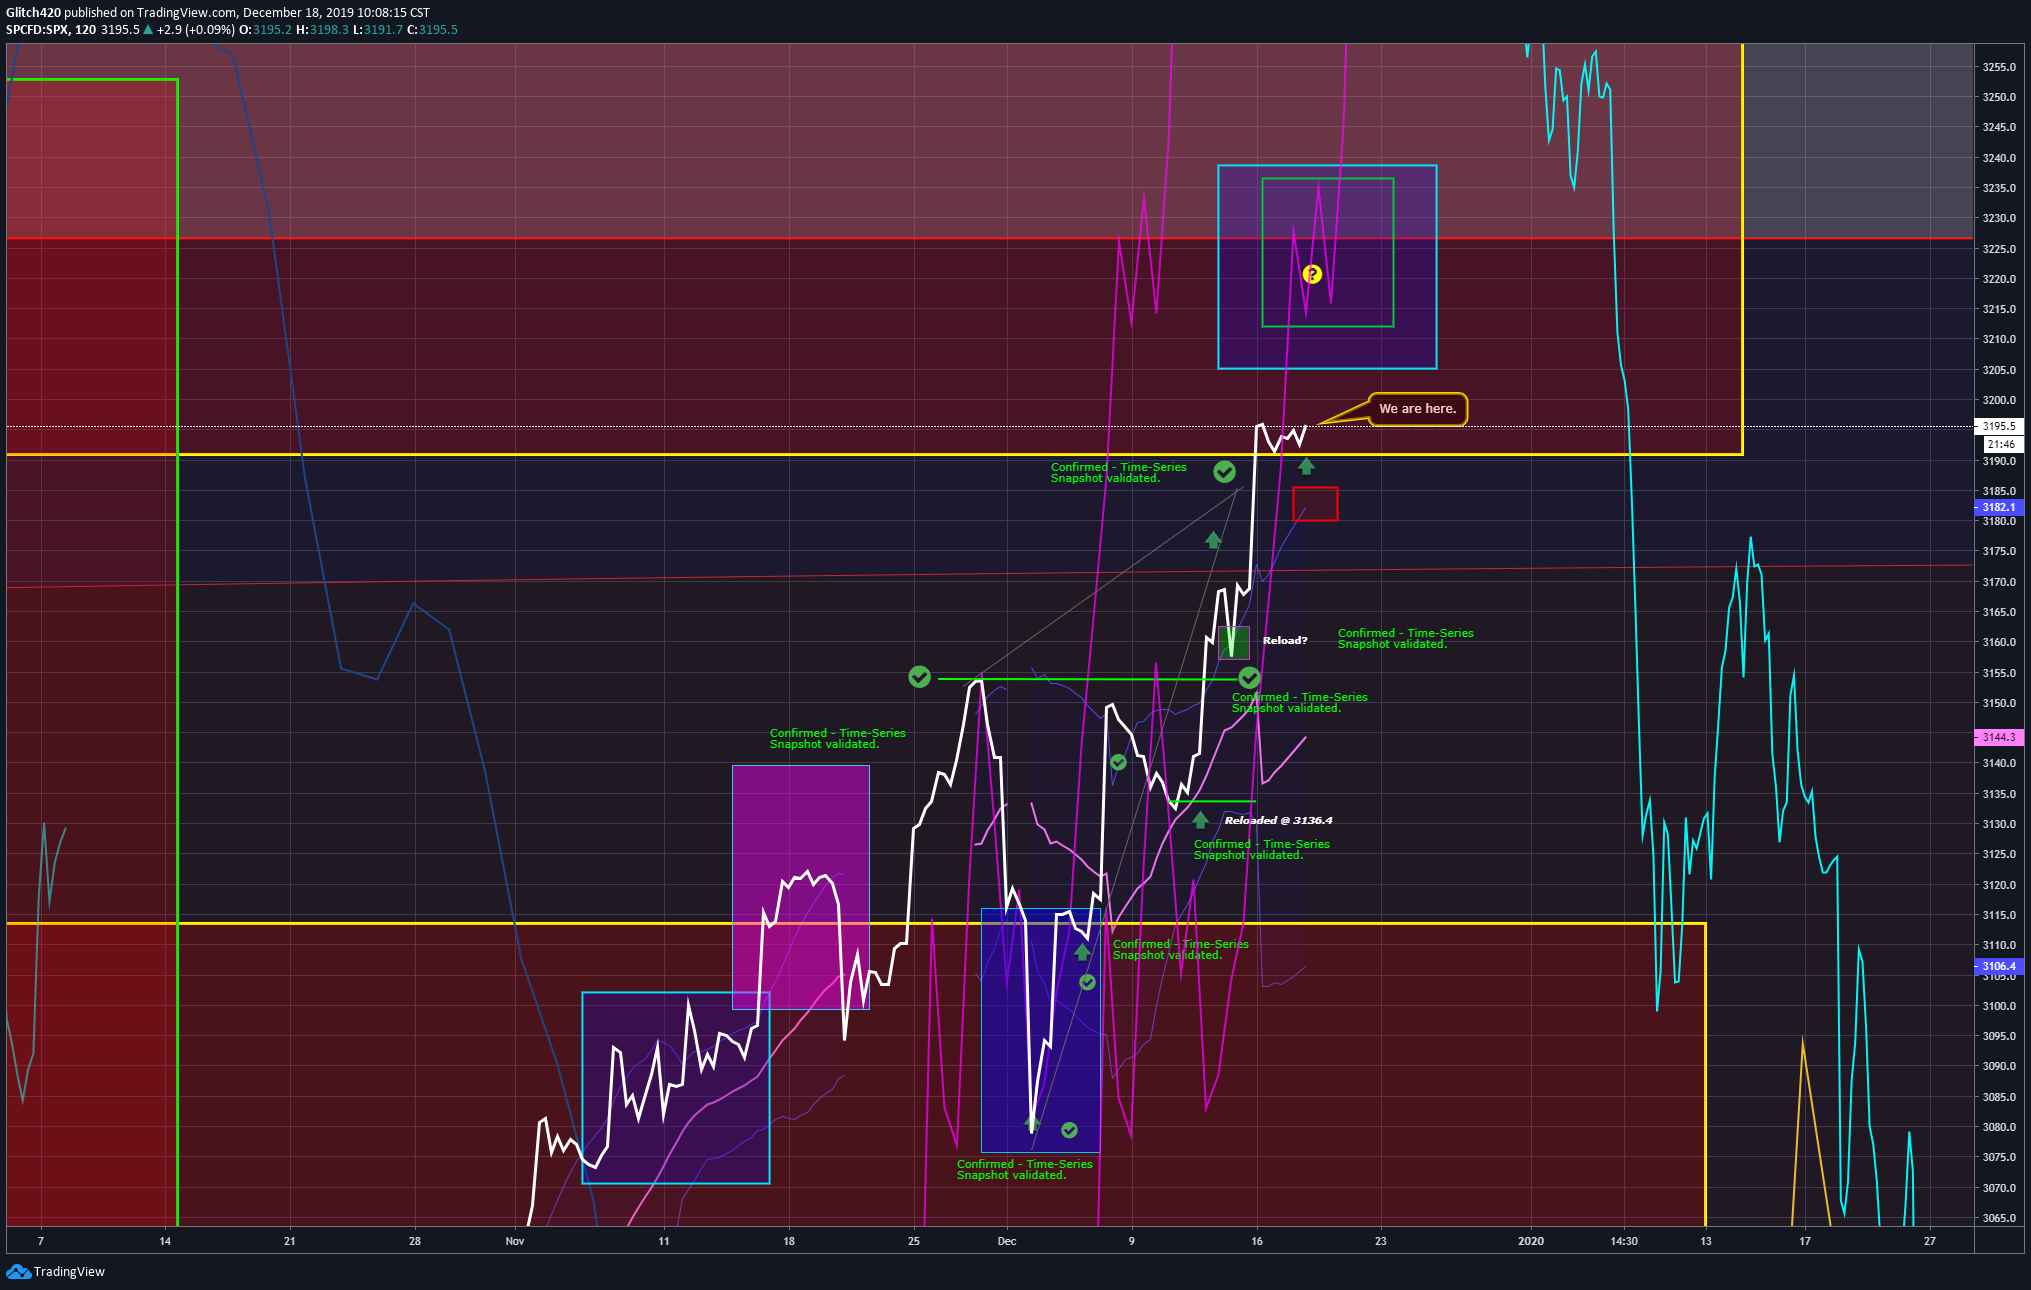Click the 2020 date axis label
2031x1290 pixels.
(x=1531, y=1241)
